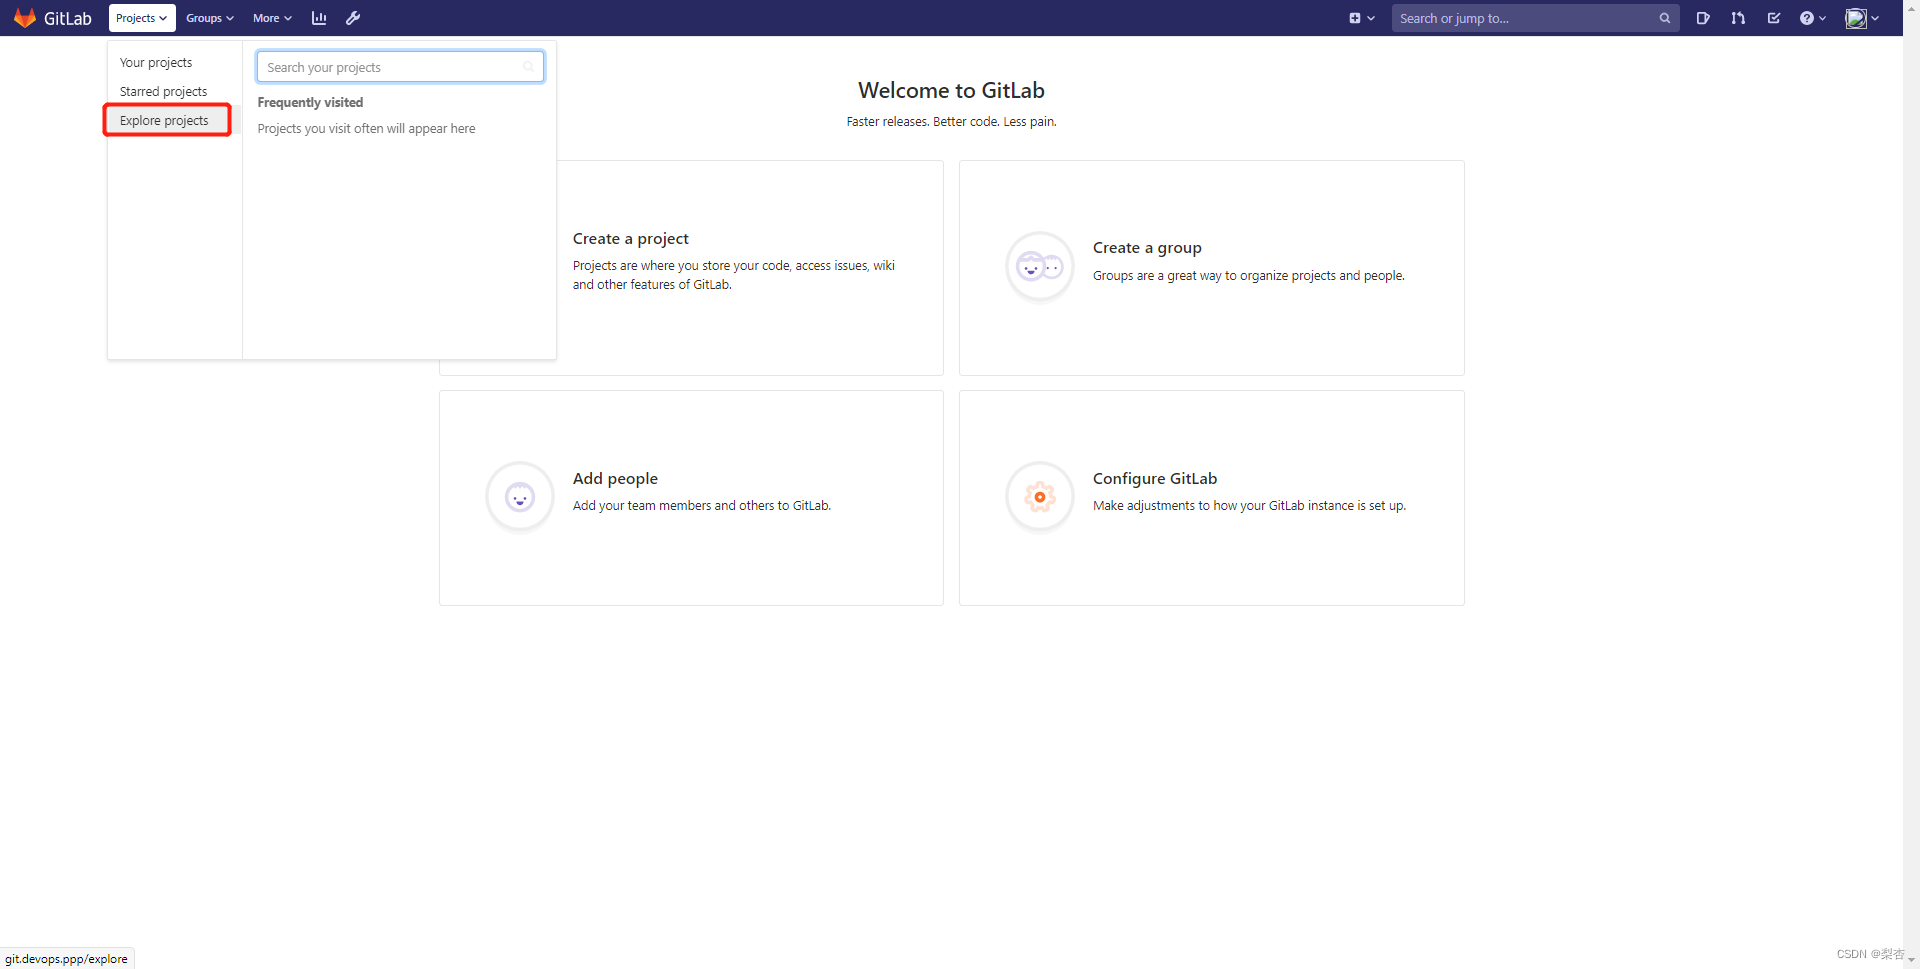This screenshot has height=969, width=1920.
Task: Open the To-Do list icon
Action: coord(1774,18)
